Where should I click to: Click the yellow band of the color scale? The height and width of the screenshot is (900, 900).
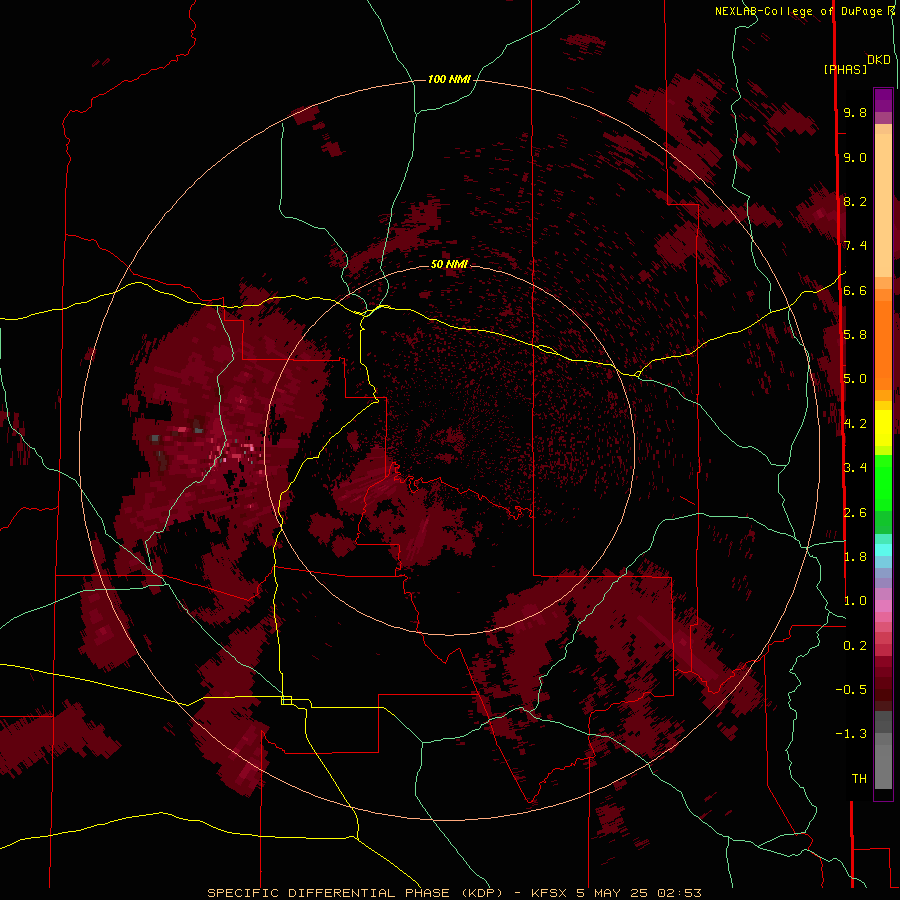(x=883, y=428)
